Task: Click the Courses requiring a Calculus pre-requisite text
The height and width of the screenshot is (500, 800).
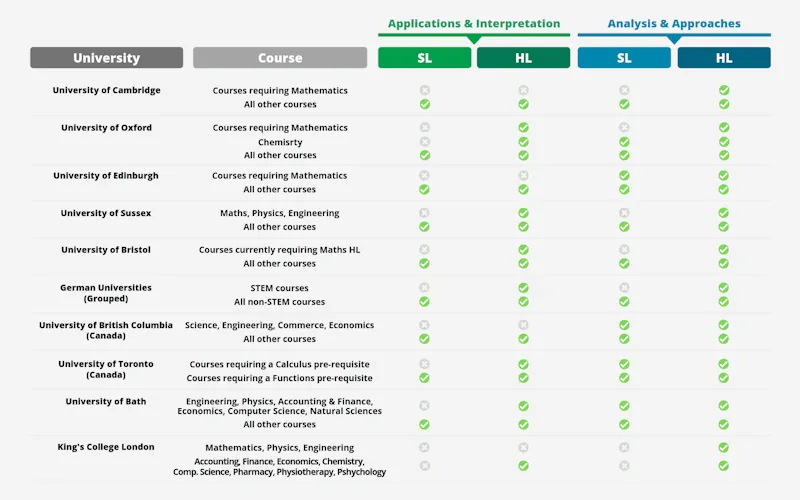Action: pyautogui.click(x=280, y=364)
